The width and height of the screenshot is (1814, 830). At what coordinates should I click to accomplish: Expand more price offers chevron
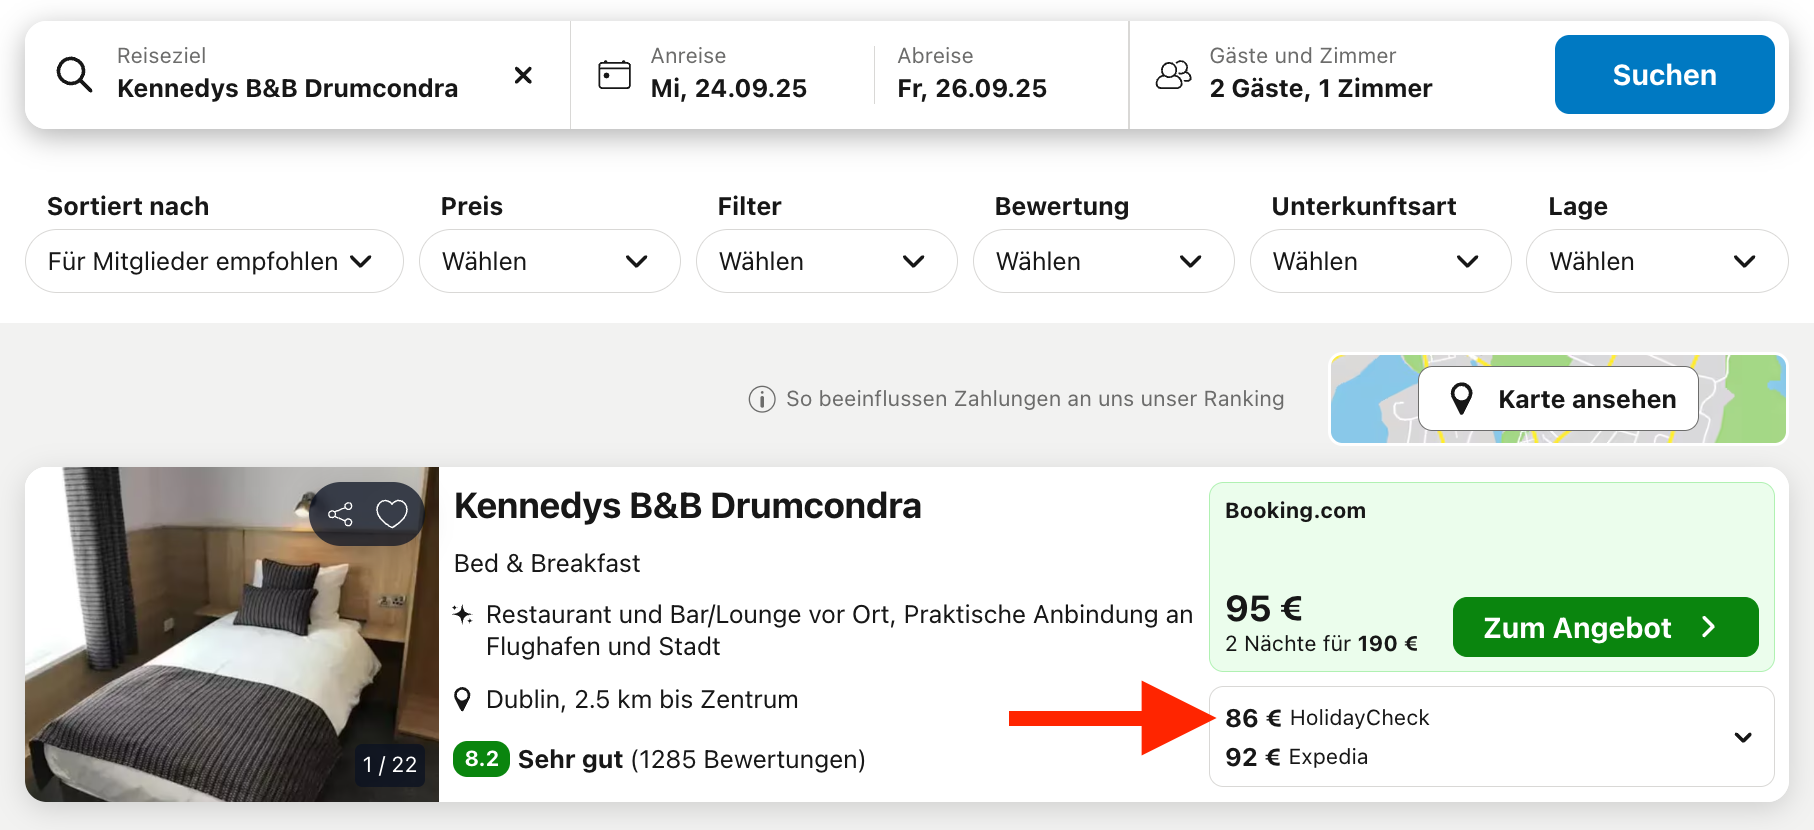click(1743, 737)
